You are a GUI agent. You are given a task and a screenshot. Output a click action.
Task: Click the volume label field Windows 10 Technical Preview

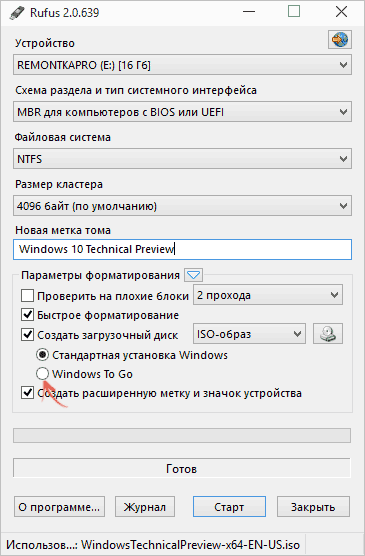pos(182,249)
